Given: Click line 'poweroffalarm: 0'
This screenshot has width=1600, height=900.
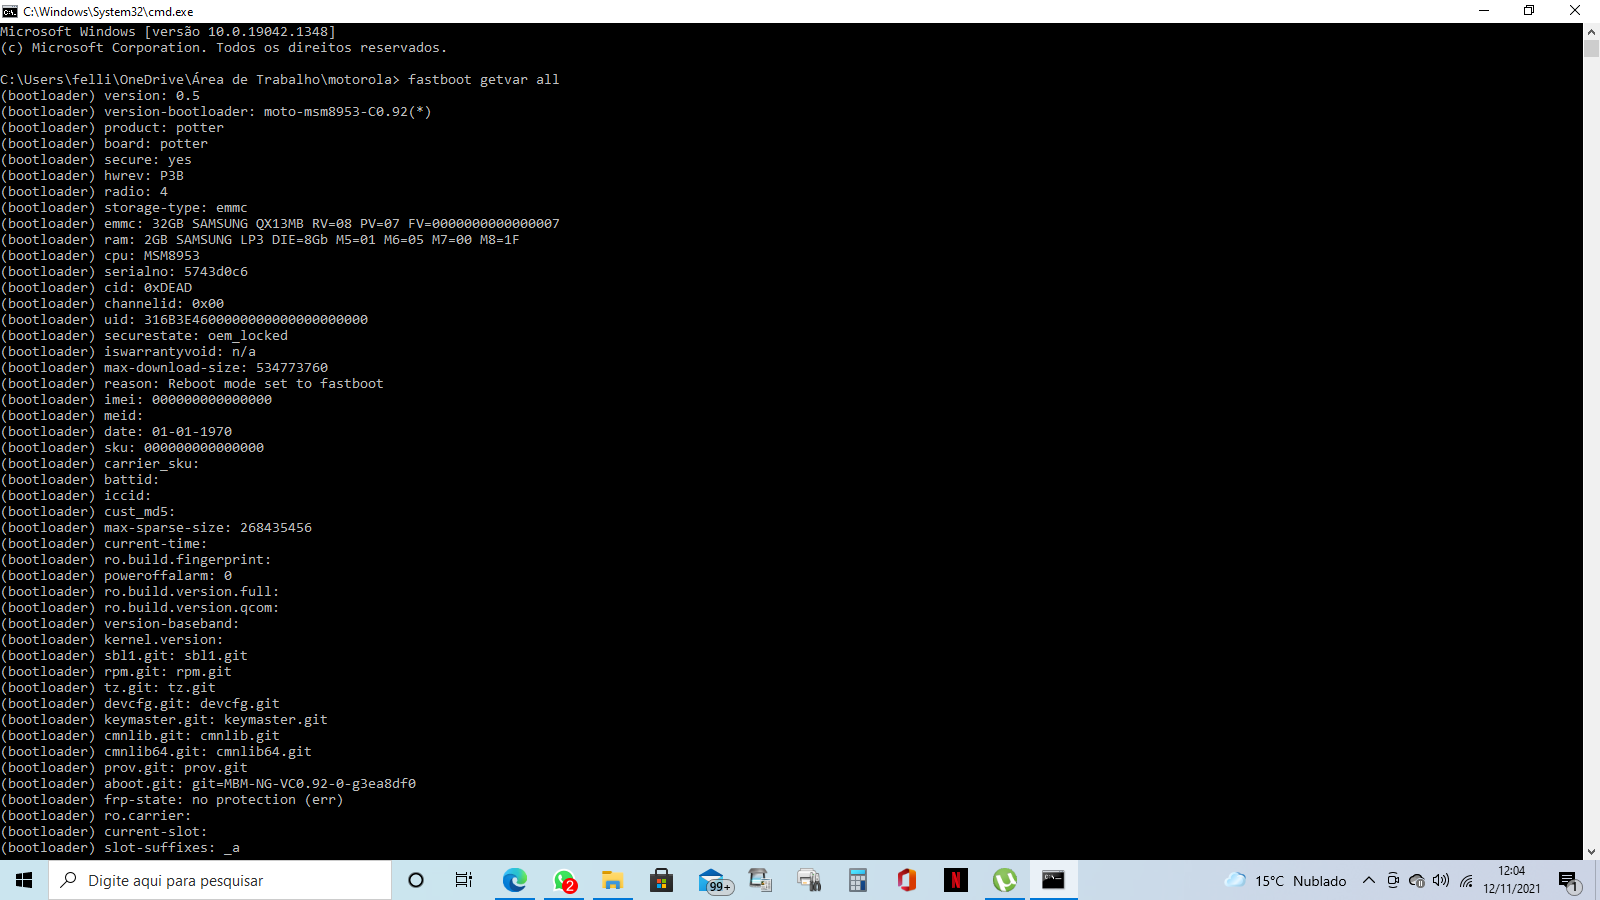Looking at the screenshot, I should (x=116, y=576).
